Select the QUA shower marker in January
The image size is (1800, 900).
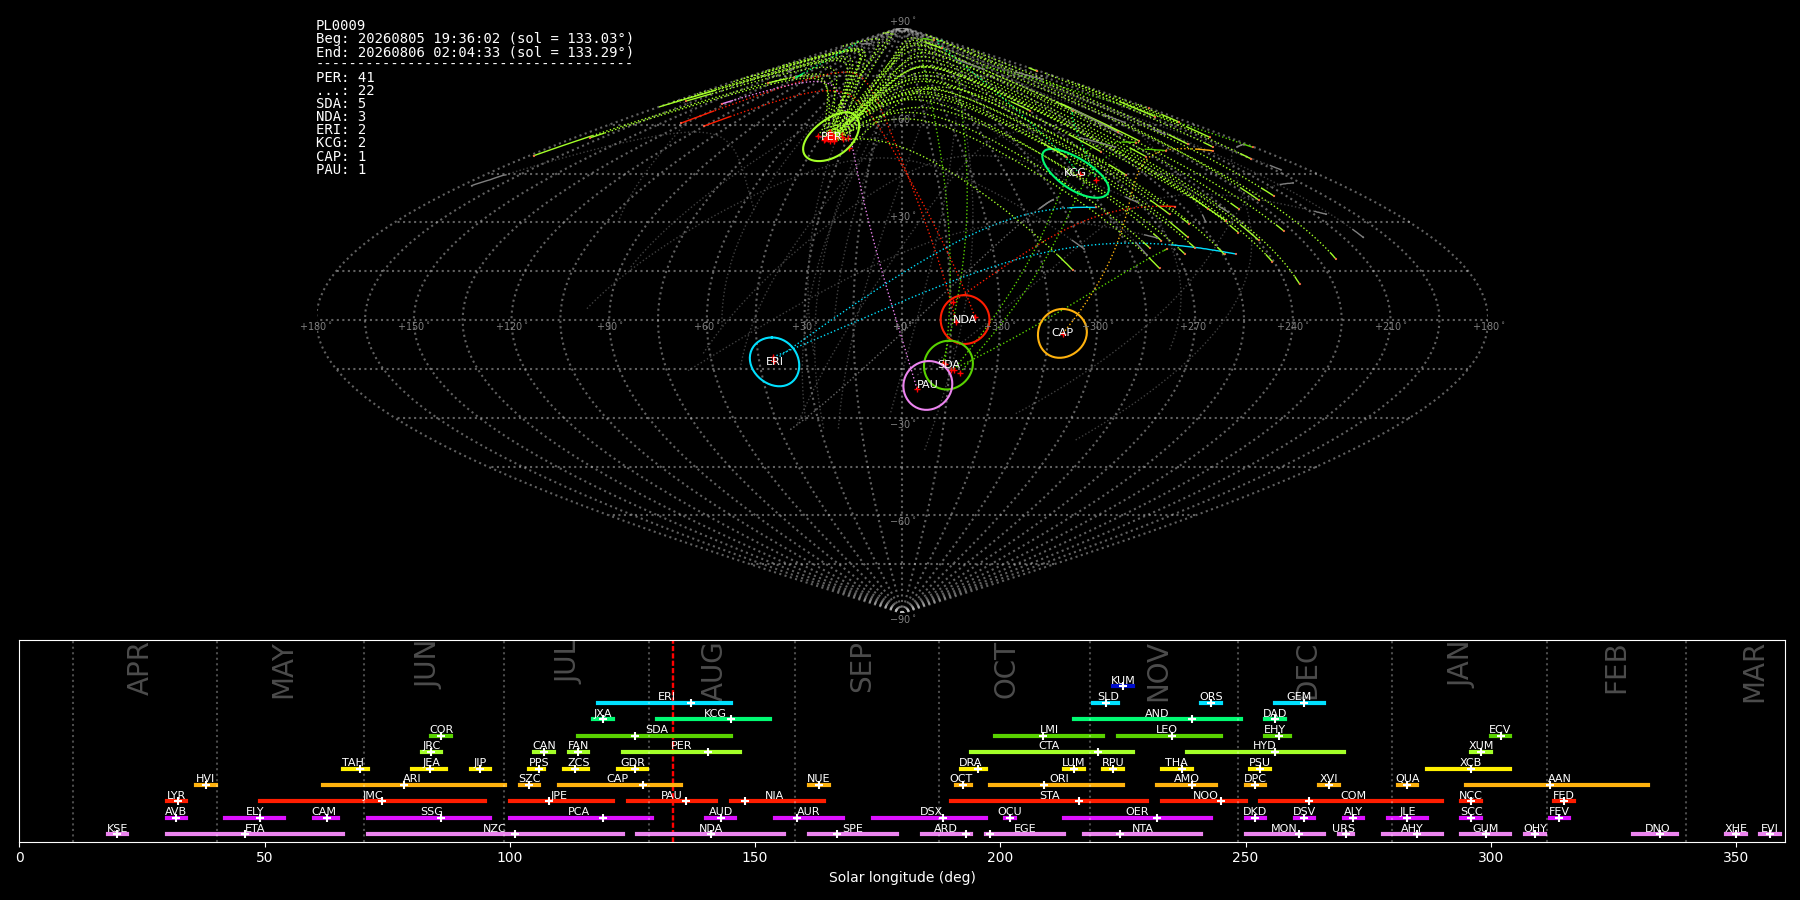(1407, 784)
